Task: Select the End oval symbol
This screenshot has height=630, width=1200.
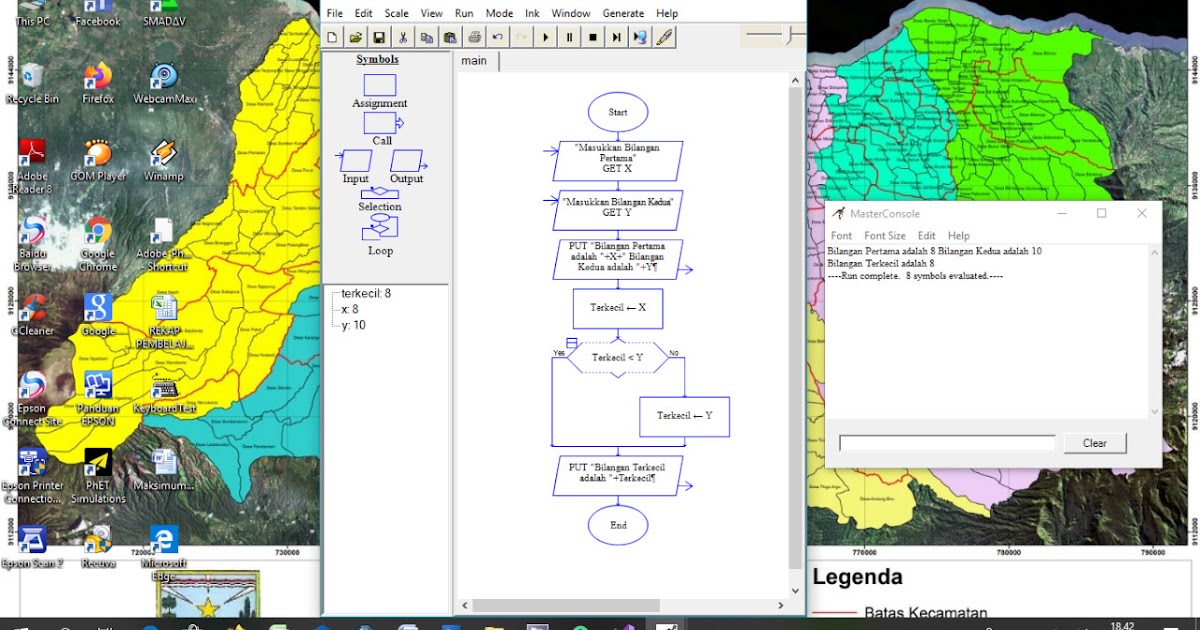Action: tap(618, 524)
